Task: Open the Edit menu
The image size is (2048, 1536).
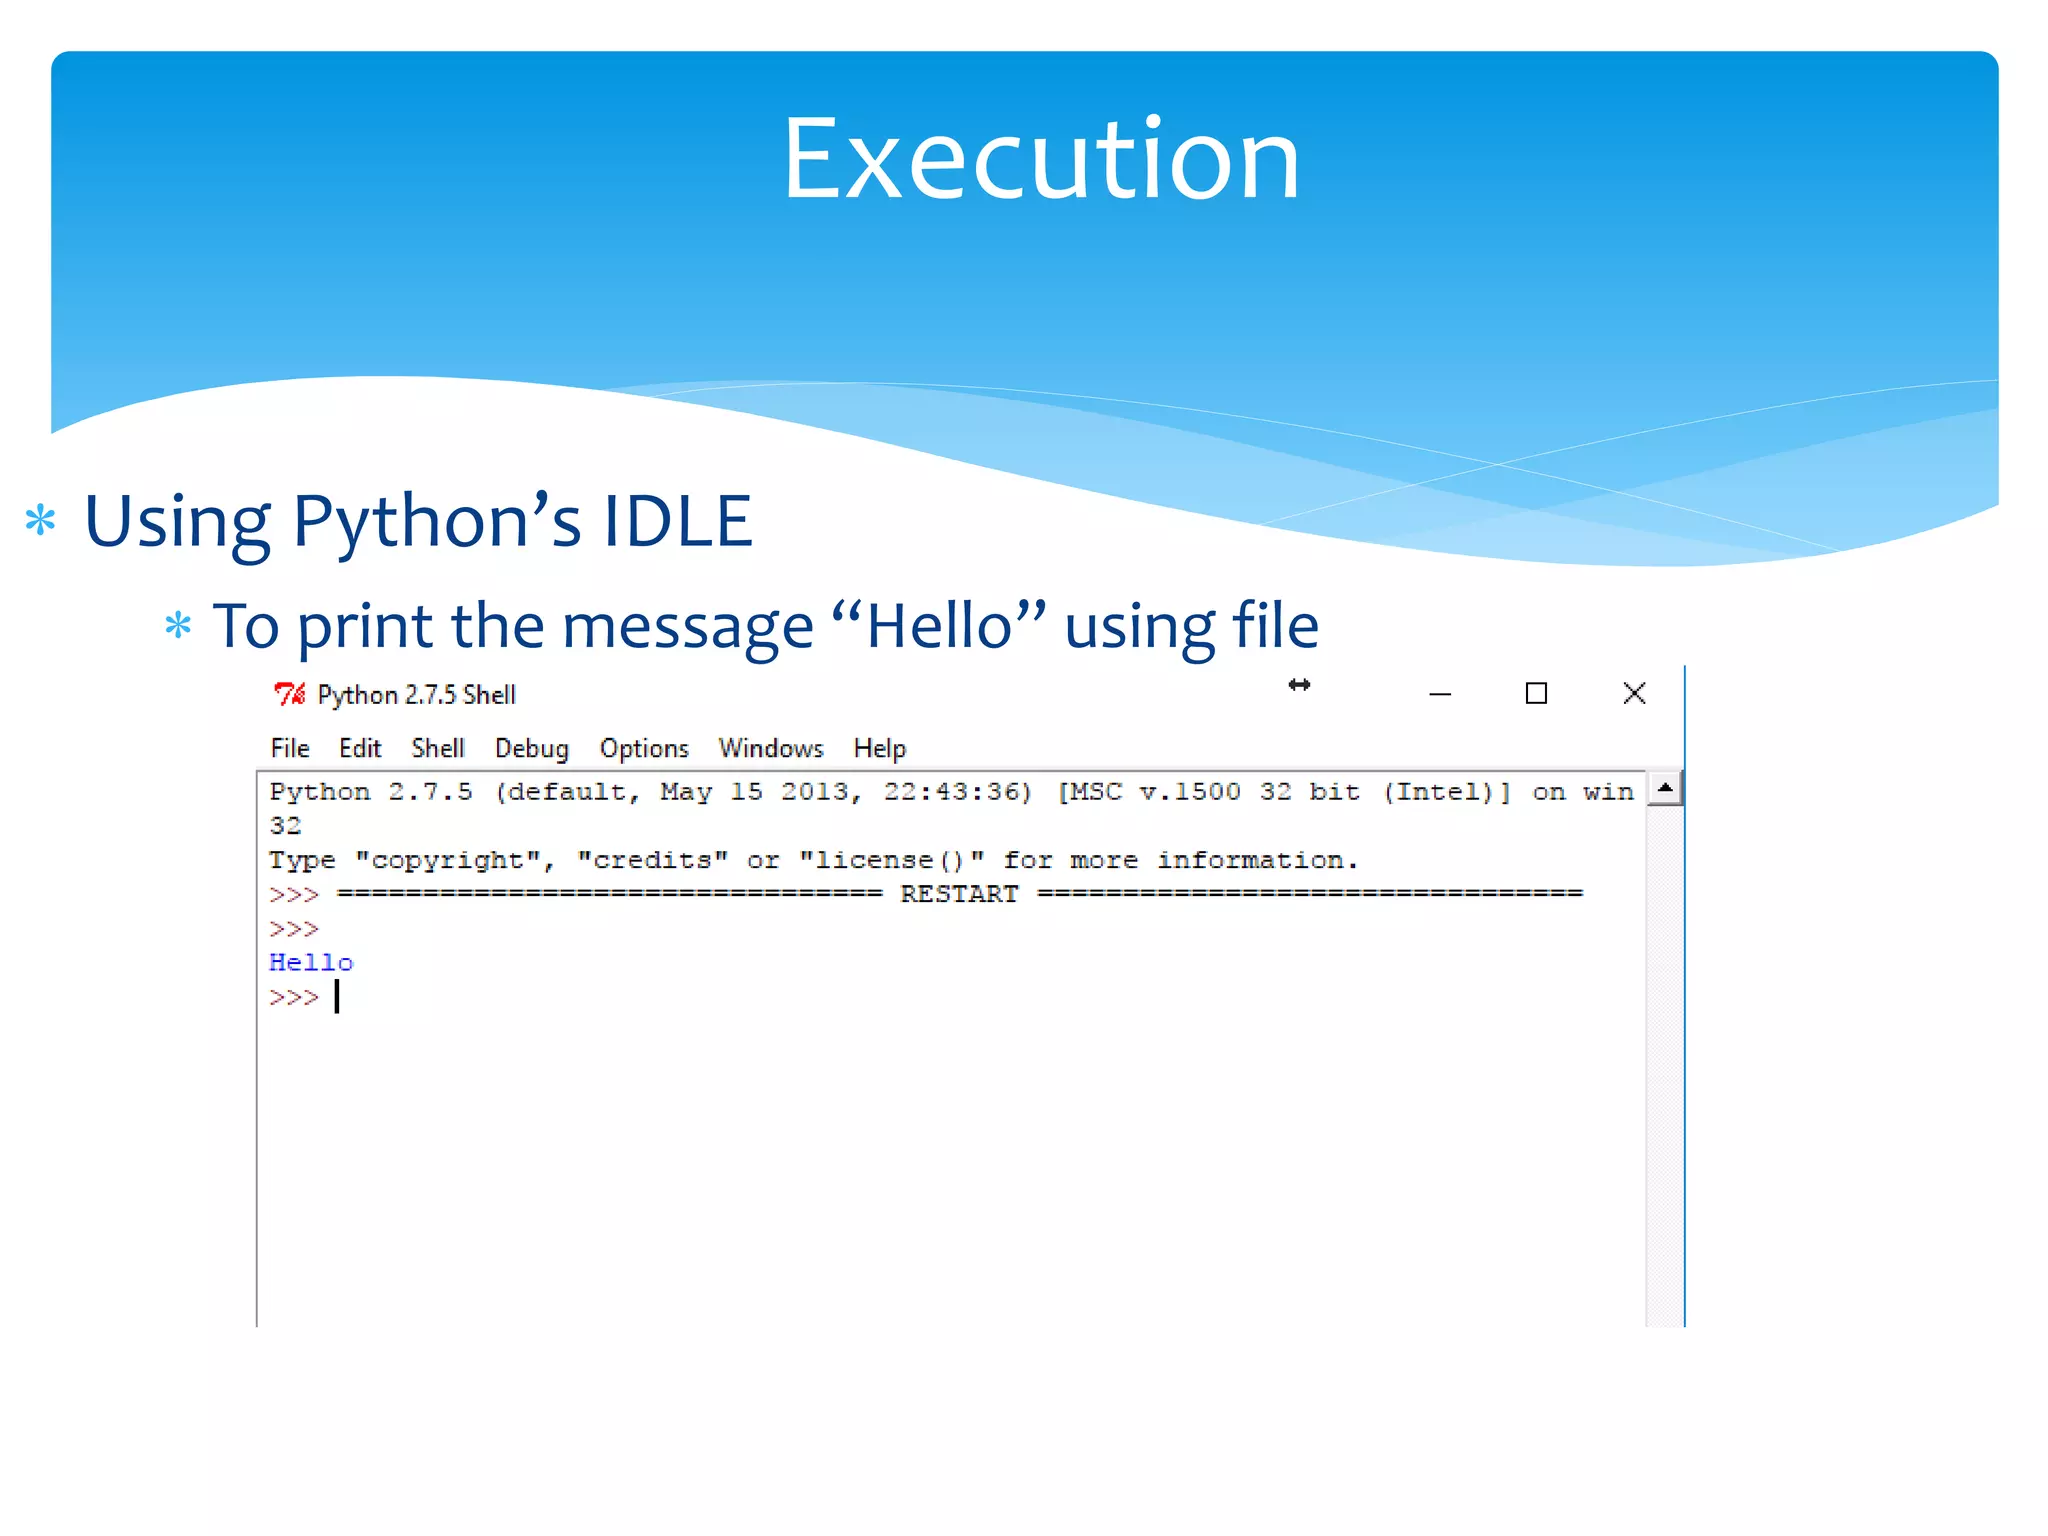Action: coord(360,748)
